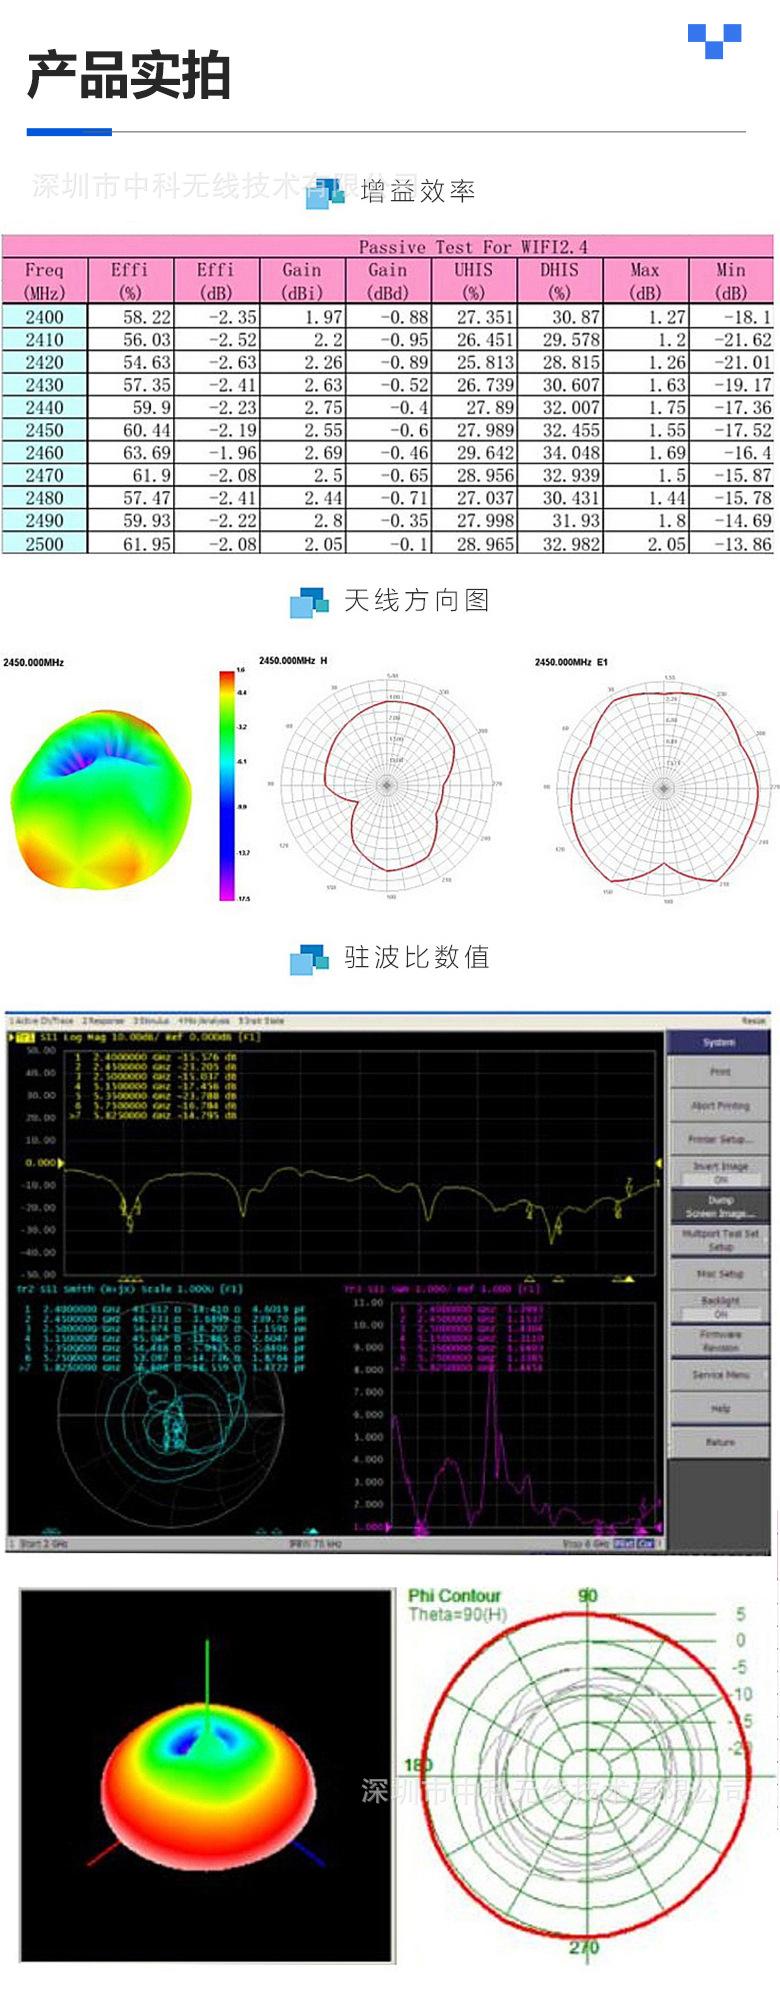Open the Misc Setup submenu

pos(720,1273)
